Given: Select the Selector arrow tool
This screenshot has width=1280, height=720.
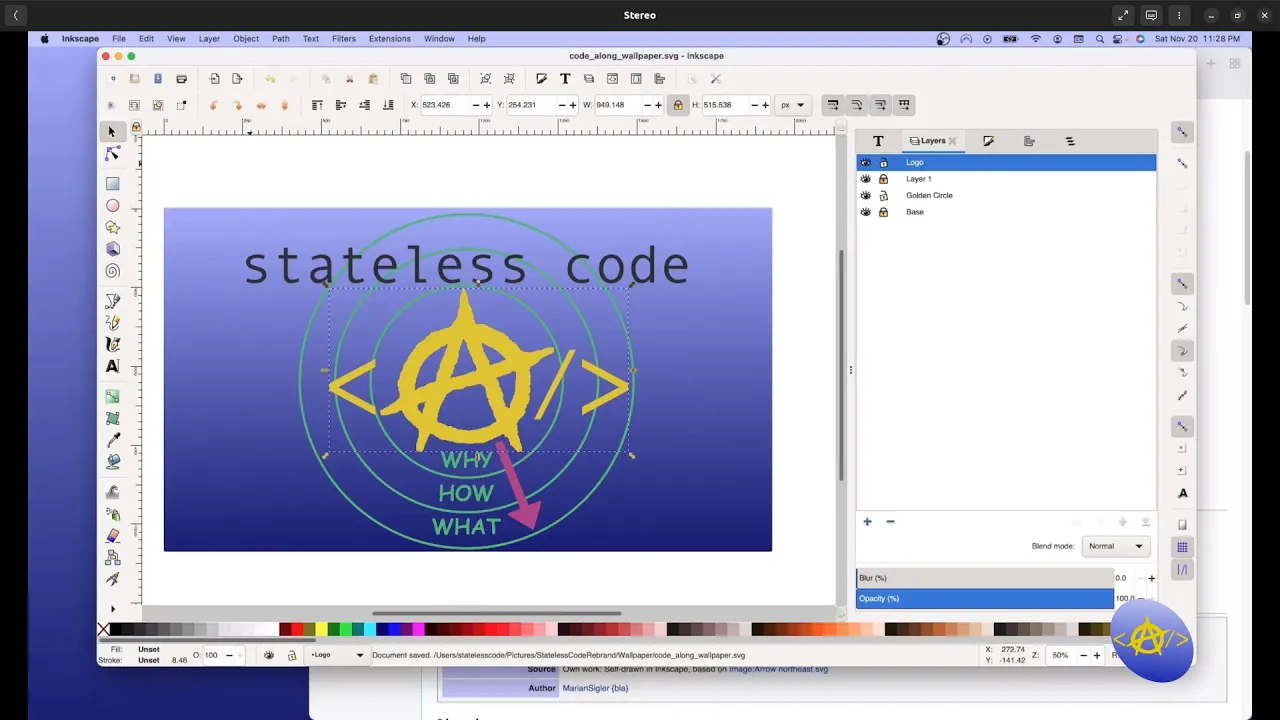Looking at the screenshot, I should pyautogui.click(x=112, y=132).
